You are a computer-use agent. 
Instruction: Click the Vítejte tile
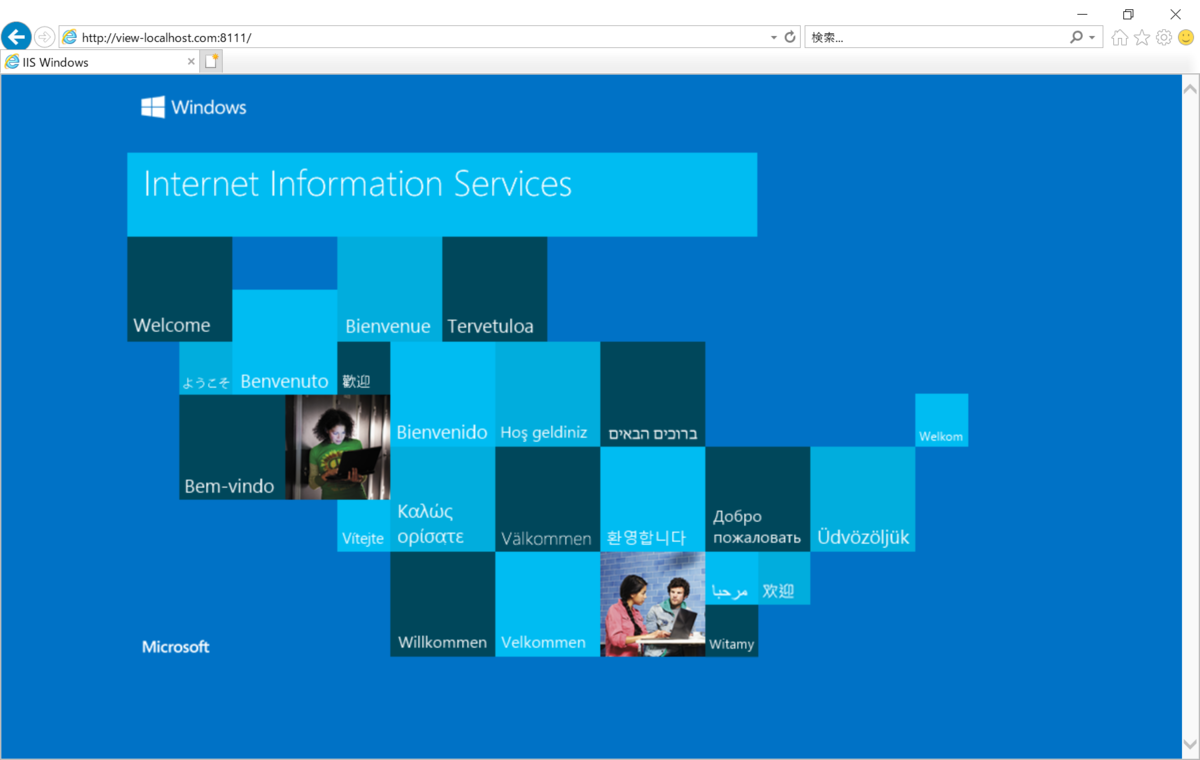coord(363,525)
